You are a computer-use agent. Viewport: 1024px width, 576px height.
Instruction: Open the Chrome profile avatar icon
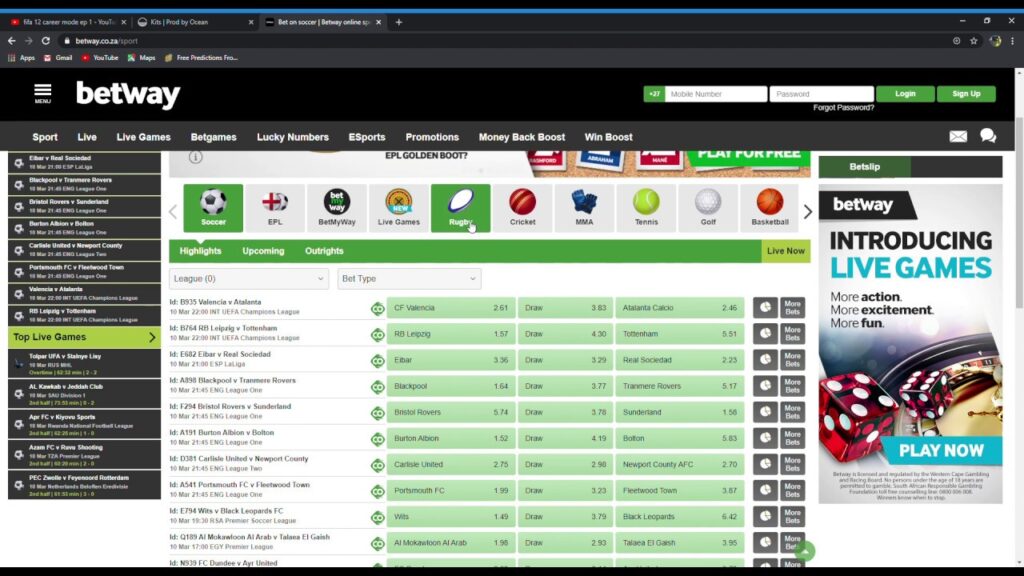[x=995, y=40]
